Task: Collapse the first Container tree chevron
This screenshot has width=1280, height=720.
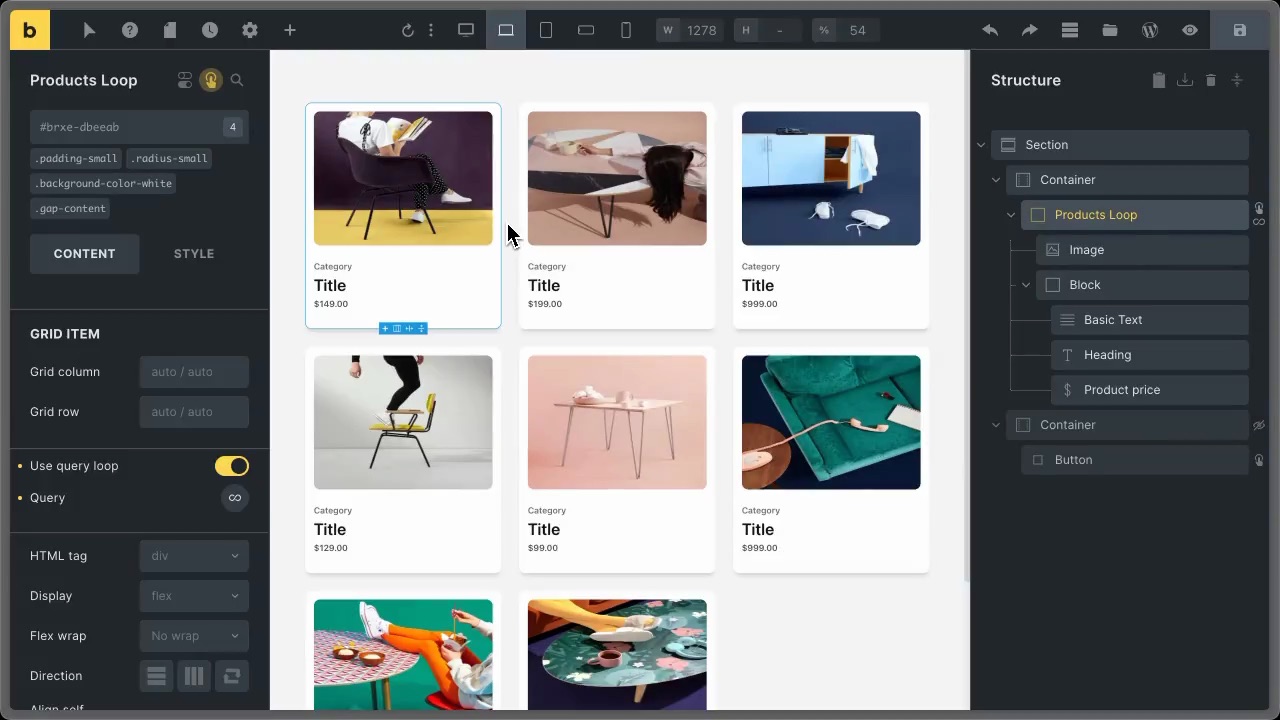Action: (x=996, y=180)
